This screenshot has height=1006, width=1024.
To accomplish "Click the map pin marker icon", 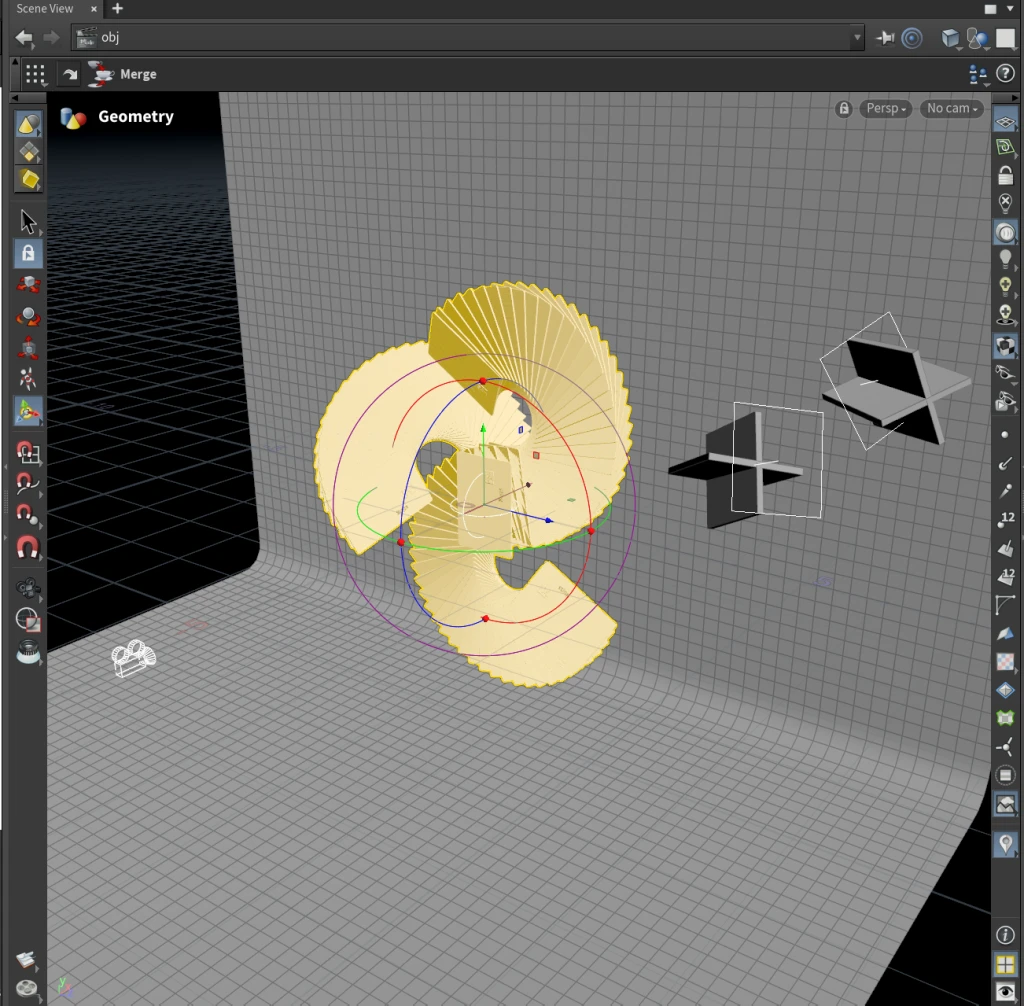I will [x=1006, y=843].
